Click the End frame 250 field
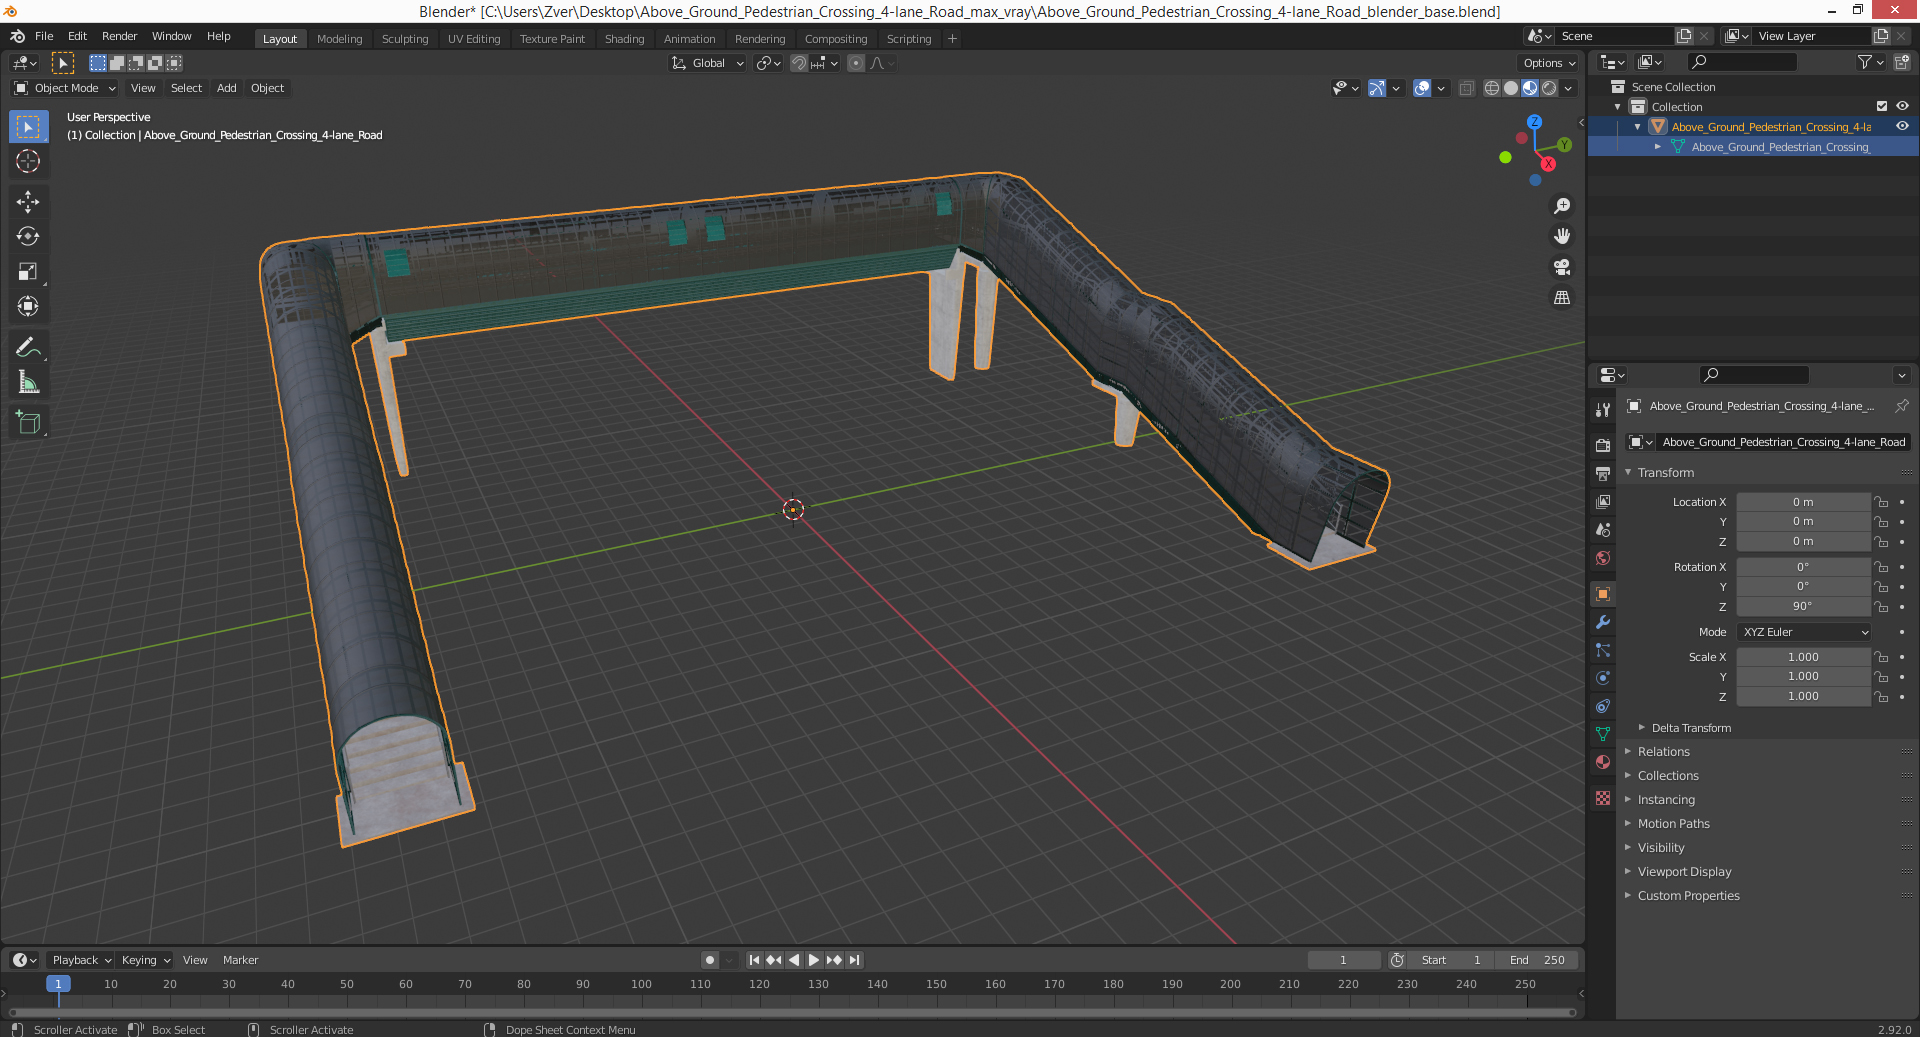 tap(1538, 960)
